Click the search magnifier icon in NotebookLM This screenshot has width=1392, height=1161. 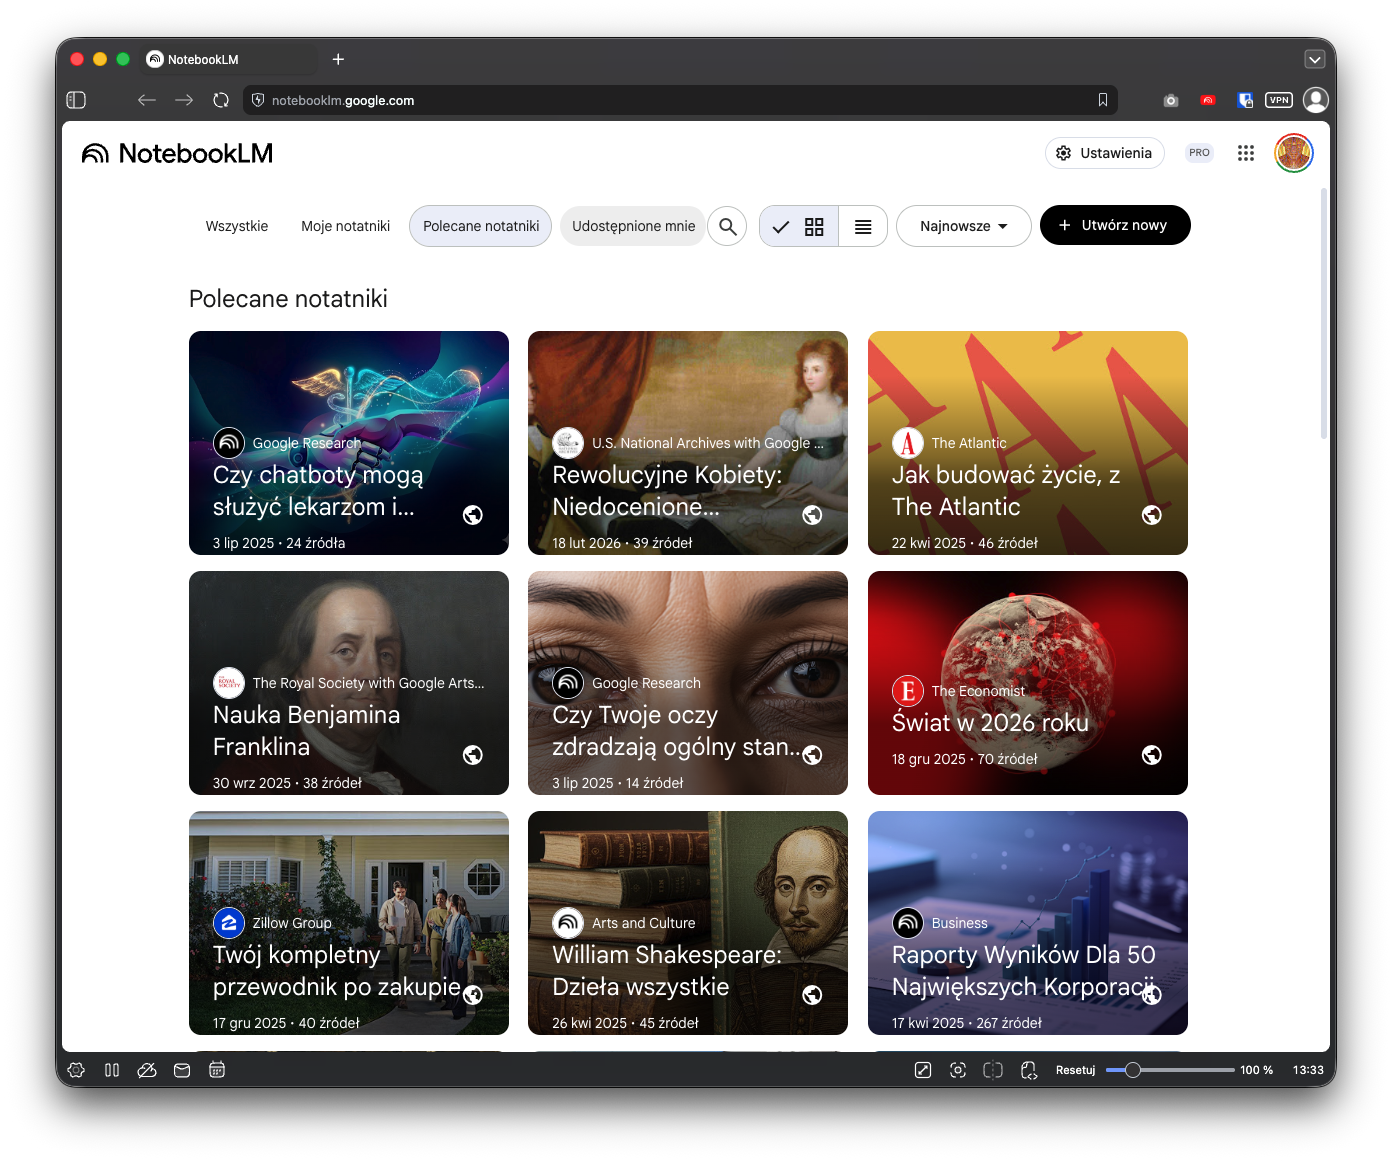click(727, 226)
